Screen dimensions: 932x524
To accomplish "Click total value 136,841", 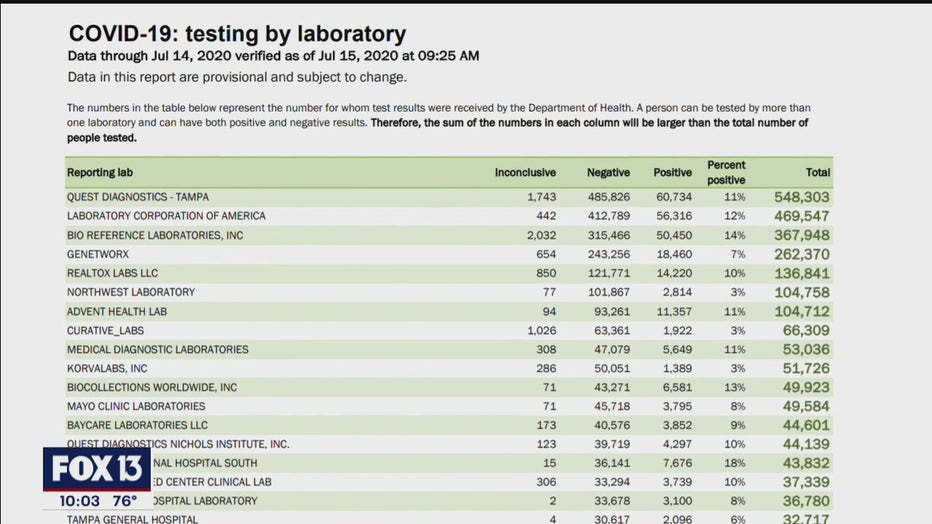I will [x=801, y=273].
